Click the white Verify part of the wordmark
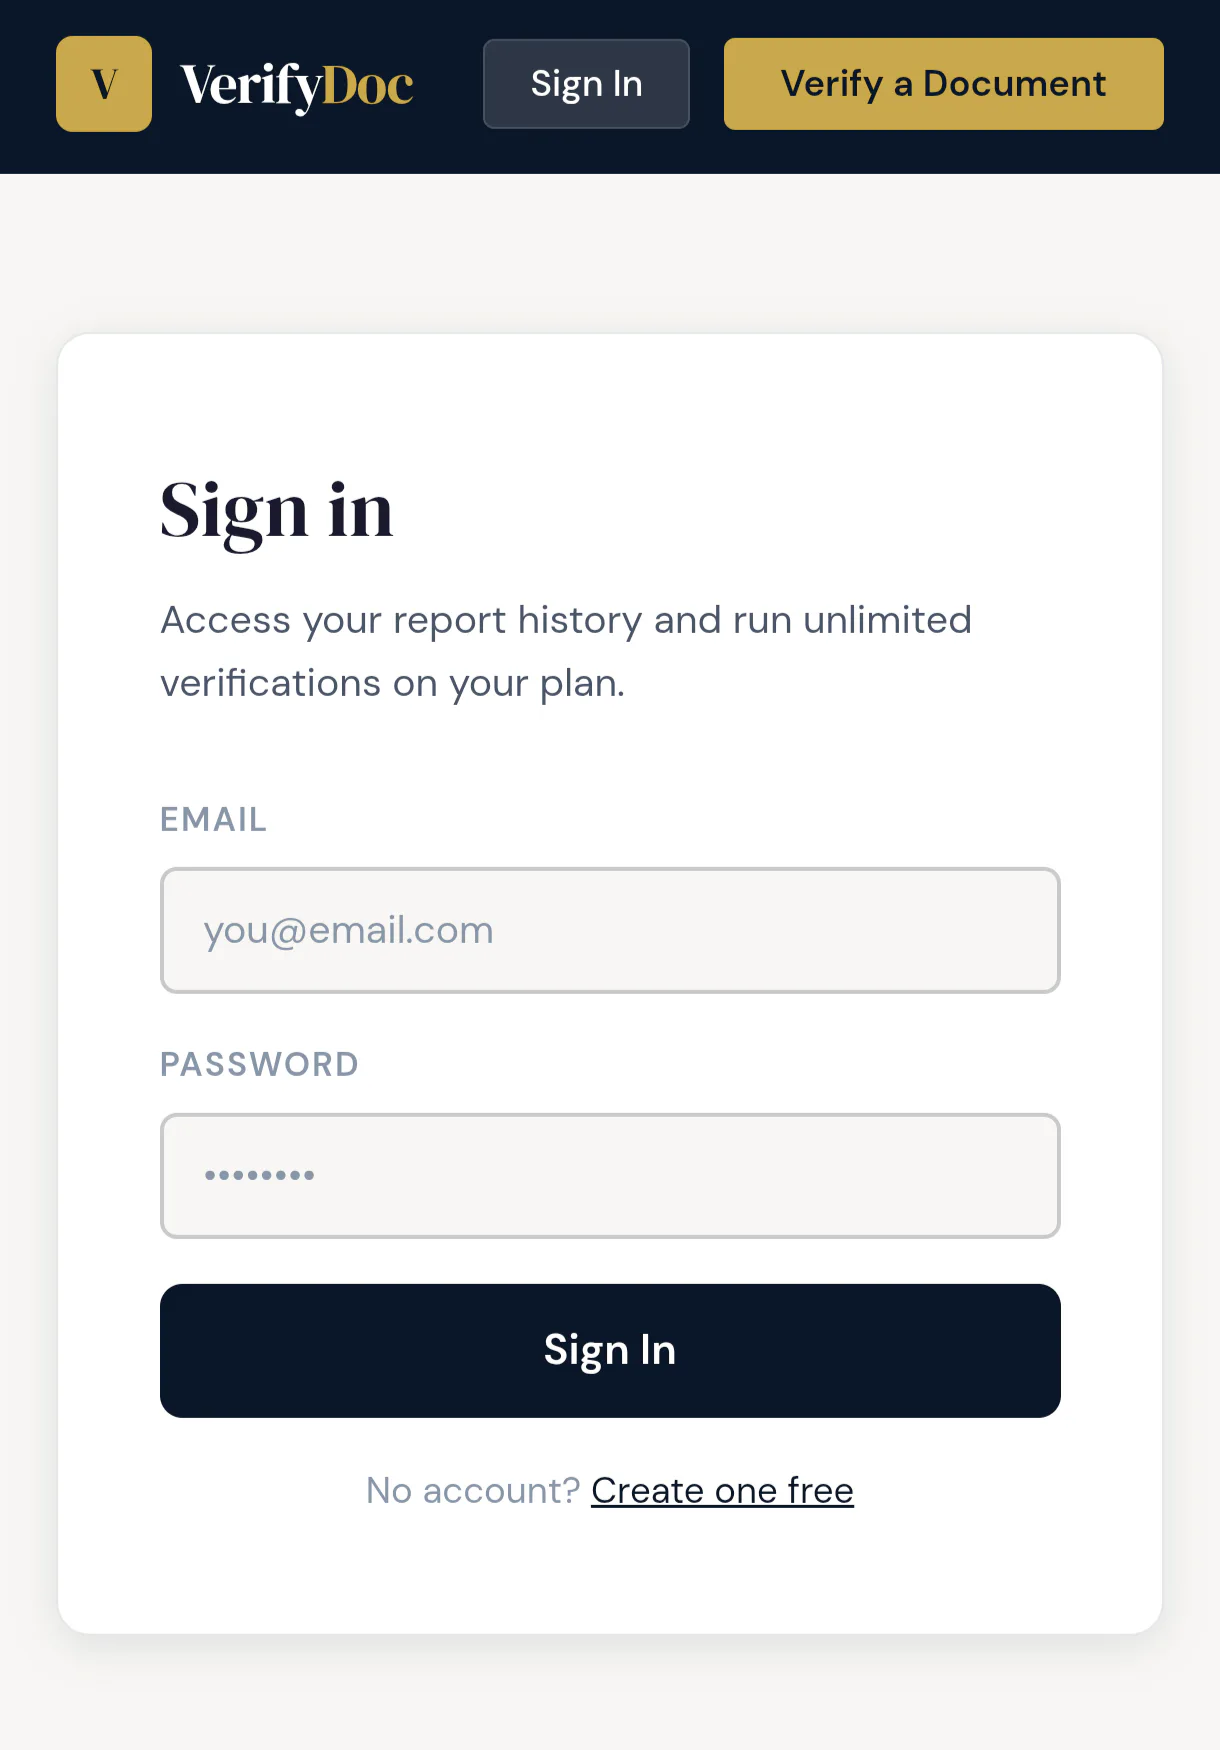This screenshot has width=1220, height=1750. pyautogui.click(x=251, y=86)
